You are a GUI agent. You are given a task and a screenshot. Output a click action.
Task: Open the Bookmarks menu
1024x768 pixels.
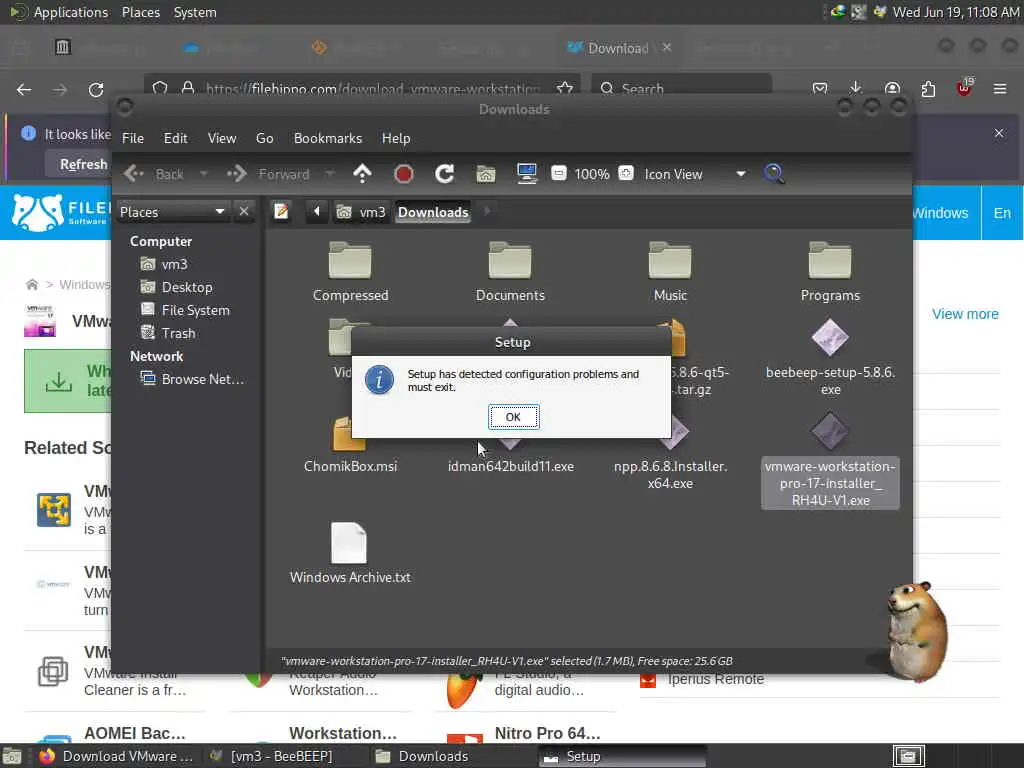click(328, 138)
